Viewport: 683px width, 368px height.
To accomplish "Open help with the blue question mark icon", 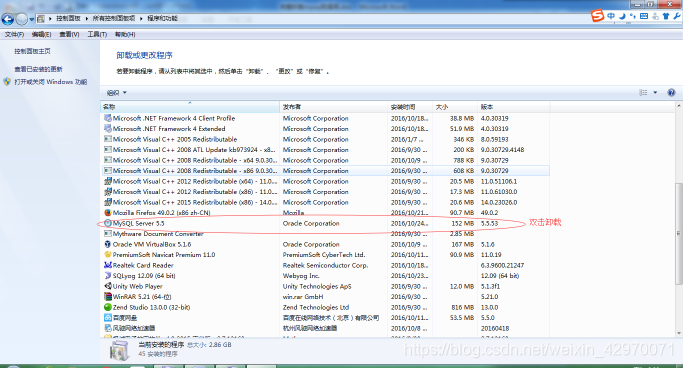I will [671, 92].
